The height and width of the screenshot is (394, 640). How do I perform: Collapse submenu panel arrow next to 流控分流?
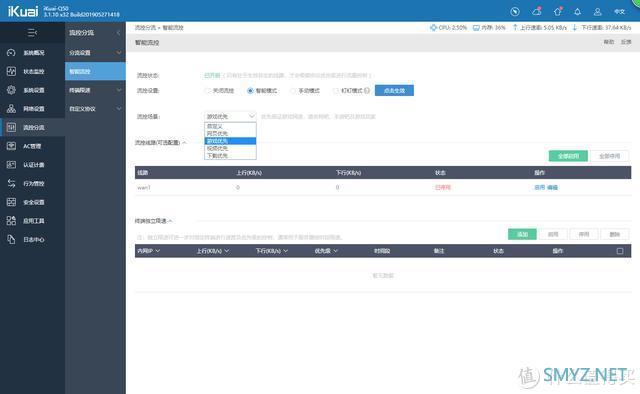(x=118, y=33)
